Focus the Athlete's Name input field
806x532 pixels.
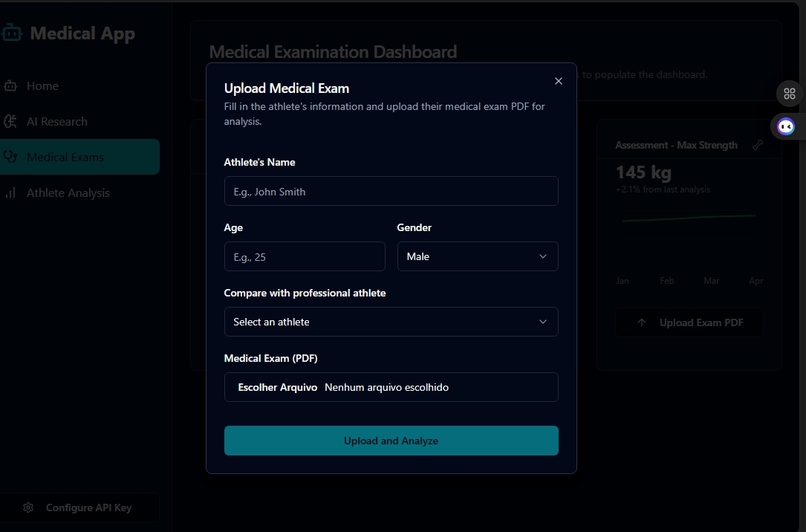click(391, 191)
